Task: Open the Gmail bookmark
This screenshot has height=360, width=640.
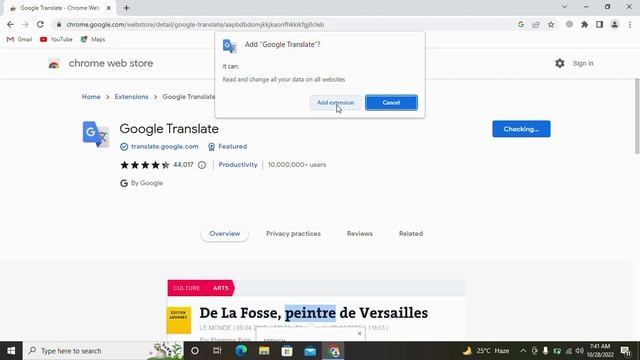Action: click(19, 39)
